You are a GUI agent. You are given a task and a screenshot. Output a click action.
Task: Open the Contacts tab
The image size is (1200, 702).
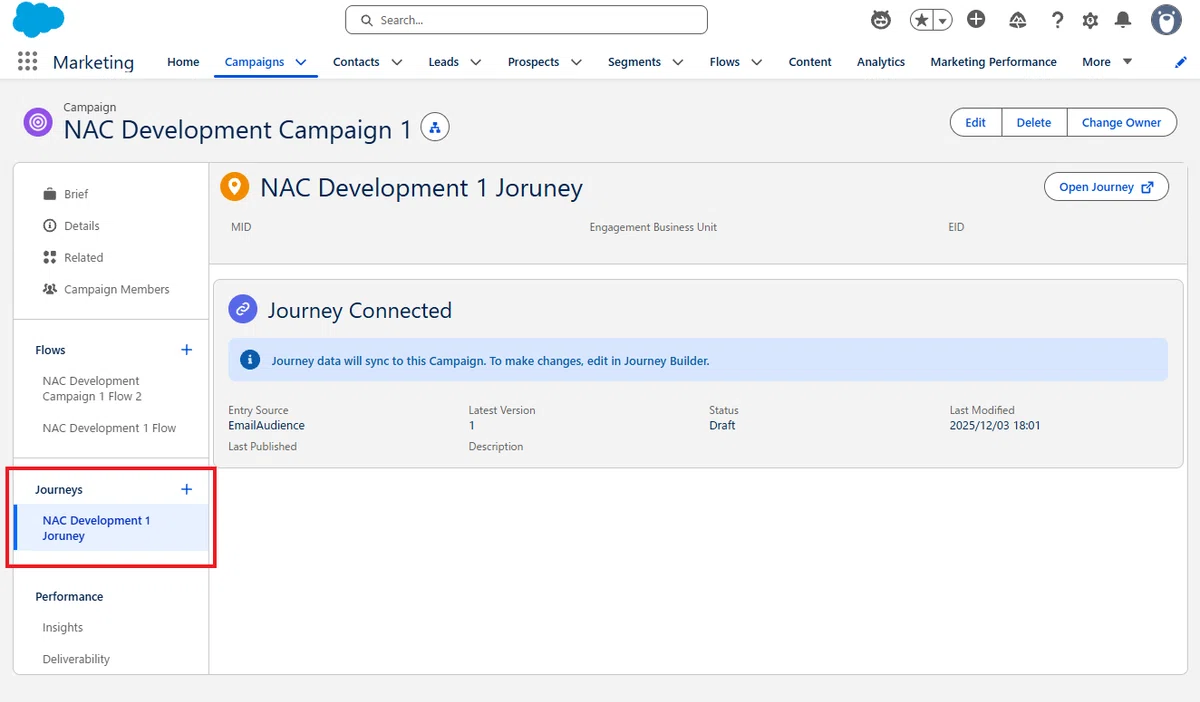[356, 62]
